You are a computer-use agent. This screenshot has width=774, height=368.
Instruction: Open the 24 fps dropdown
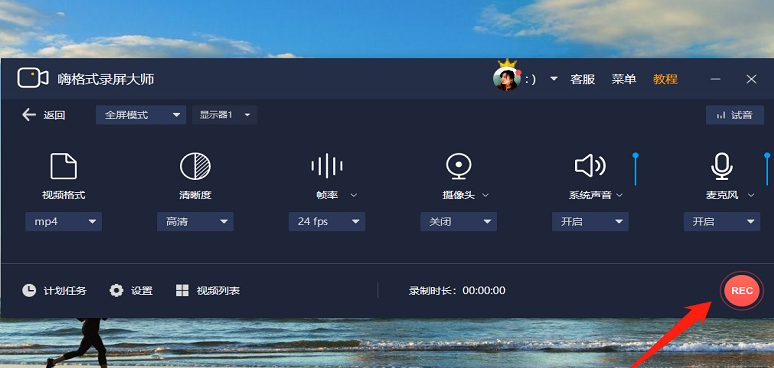[327, 221]
